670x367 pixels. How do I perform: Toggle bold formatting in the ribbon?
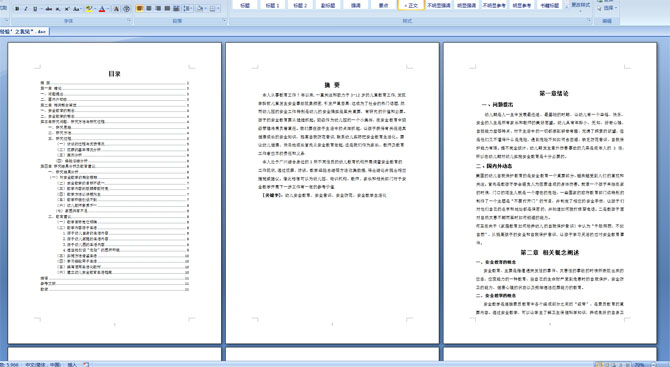click(17, 9)
